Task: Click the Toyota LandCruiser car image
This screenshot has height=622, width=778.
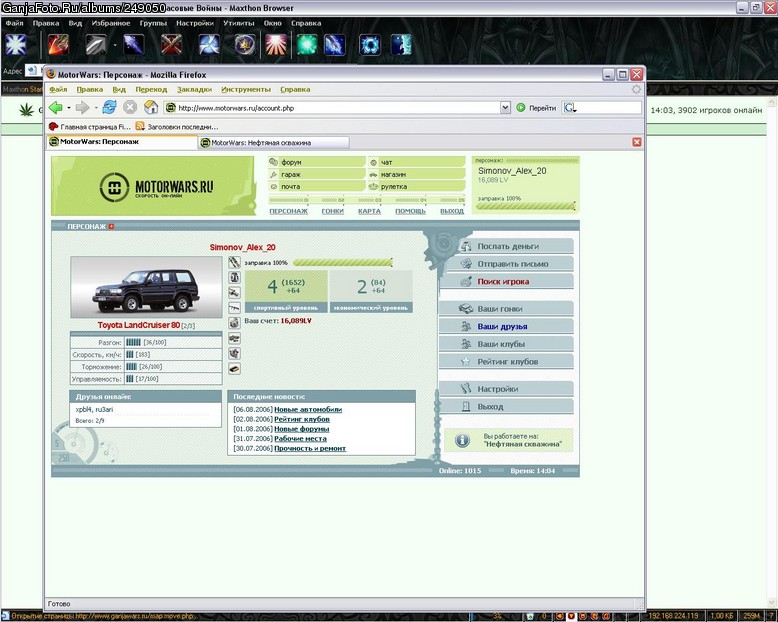Action: coord(146,287)
